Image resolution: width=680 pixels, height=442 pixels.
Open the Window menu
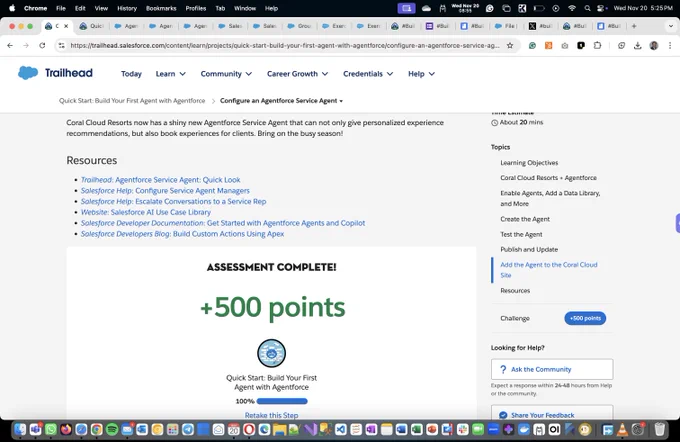pyautogui.click(x=245, y=8)
